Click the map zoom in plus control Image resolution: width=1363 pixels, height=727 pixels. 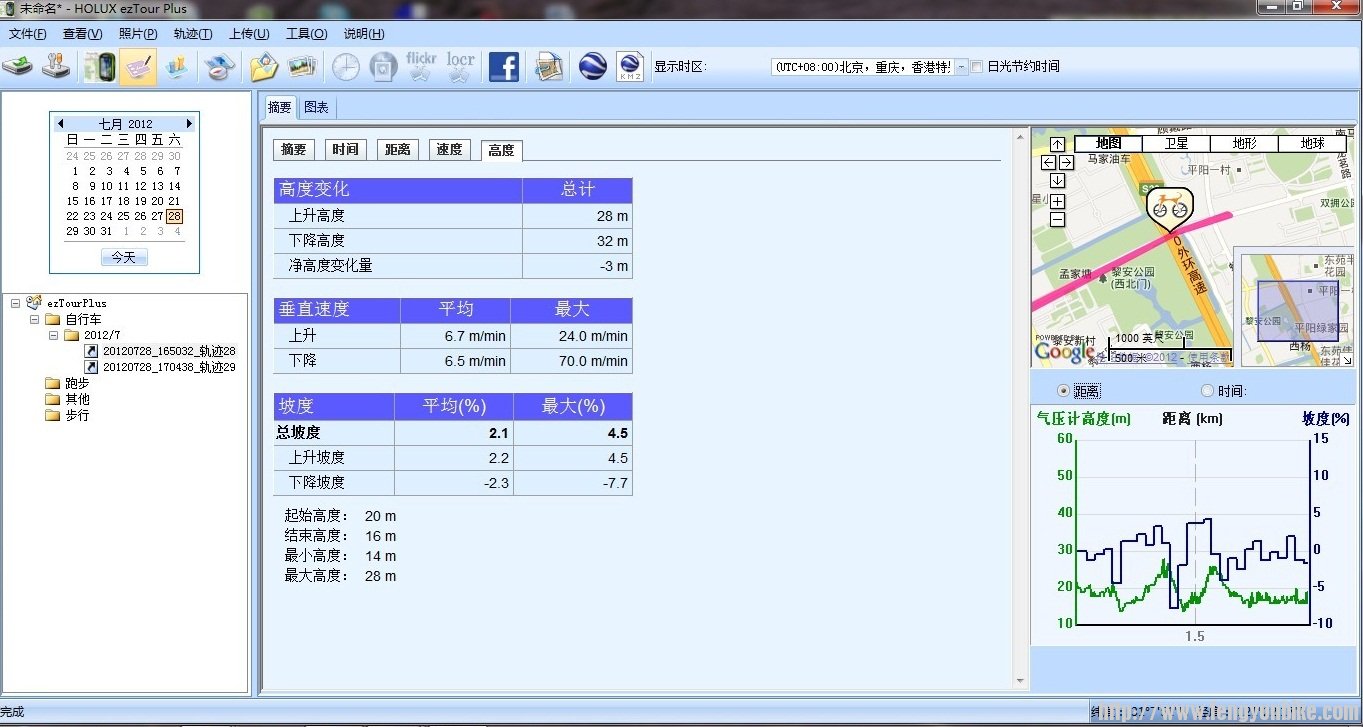pos(1056,199)
